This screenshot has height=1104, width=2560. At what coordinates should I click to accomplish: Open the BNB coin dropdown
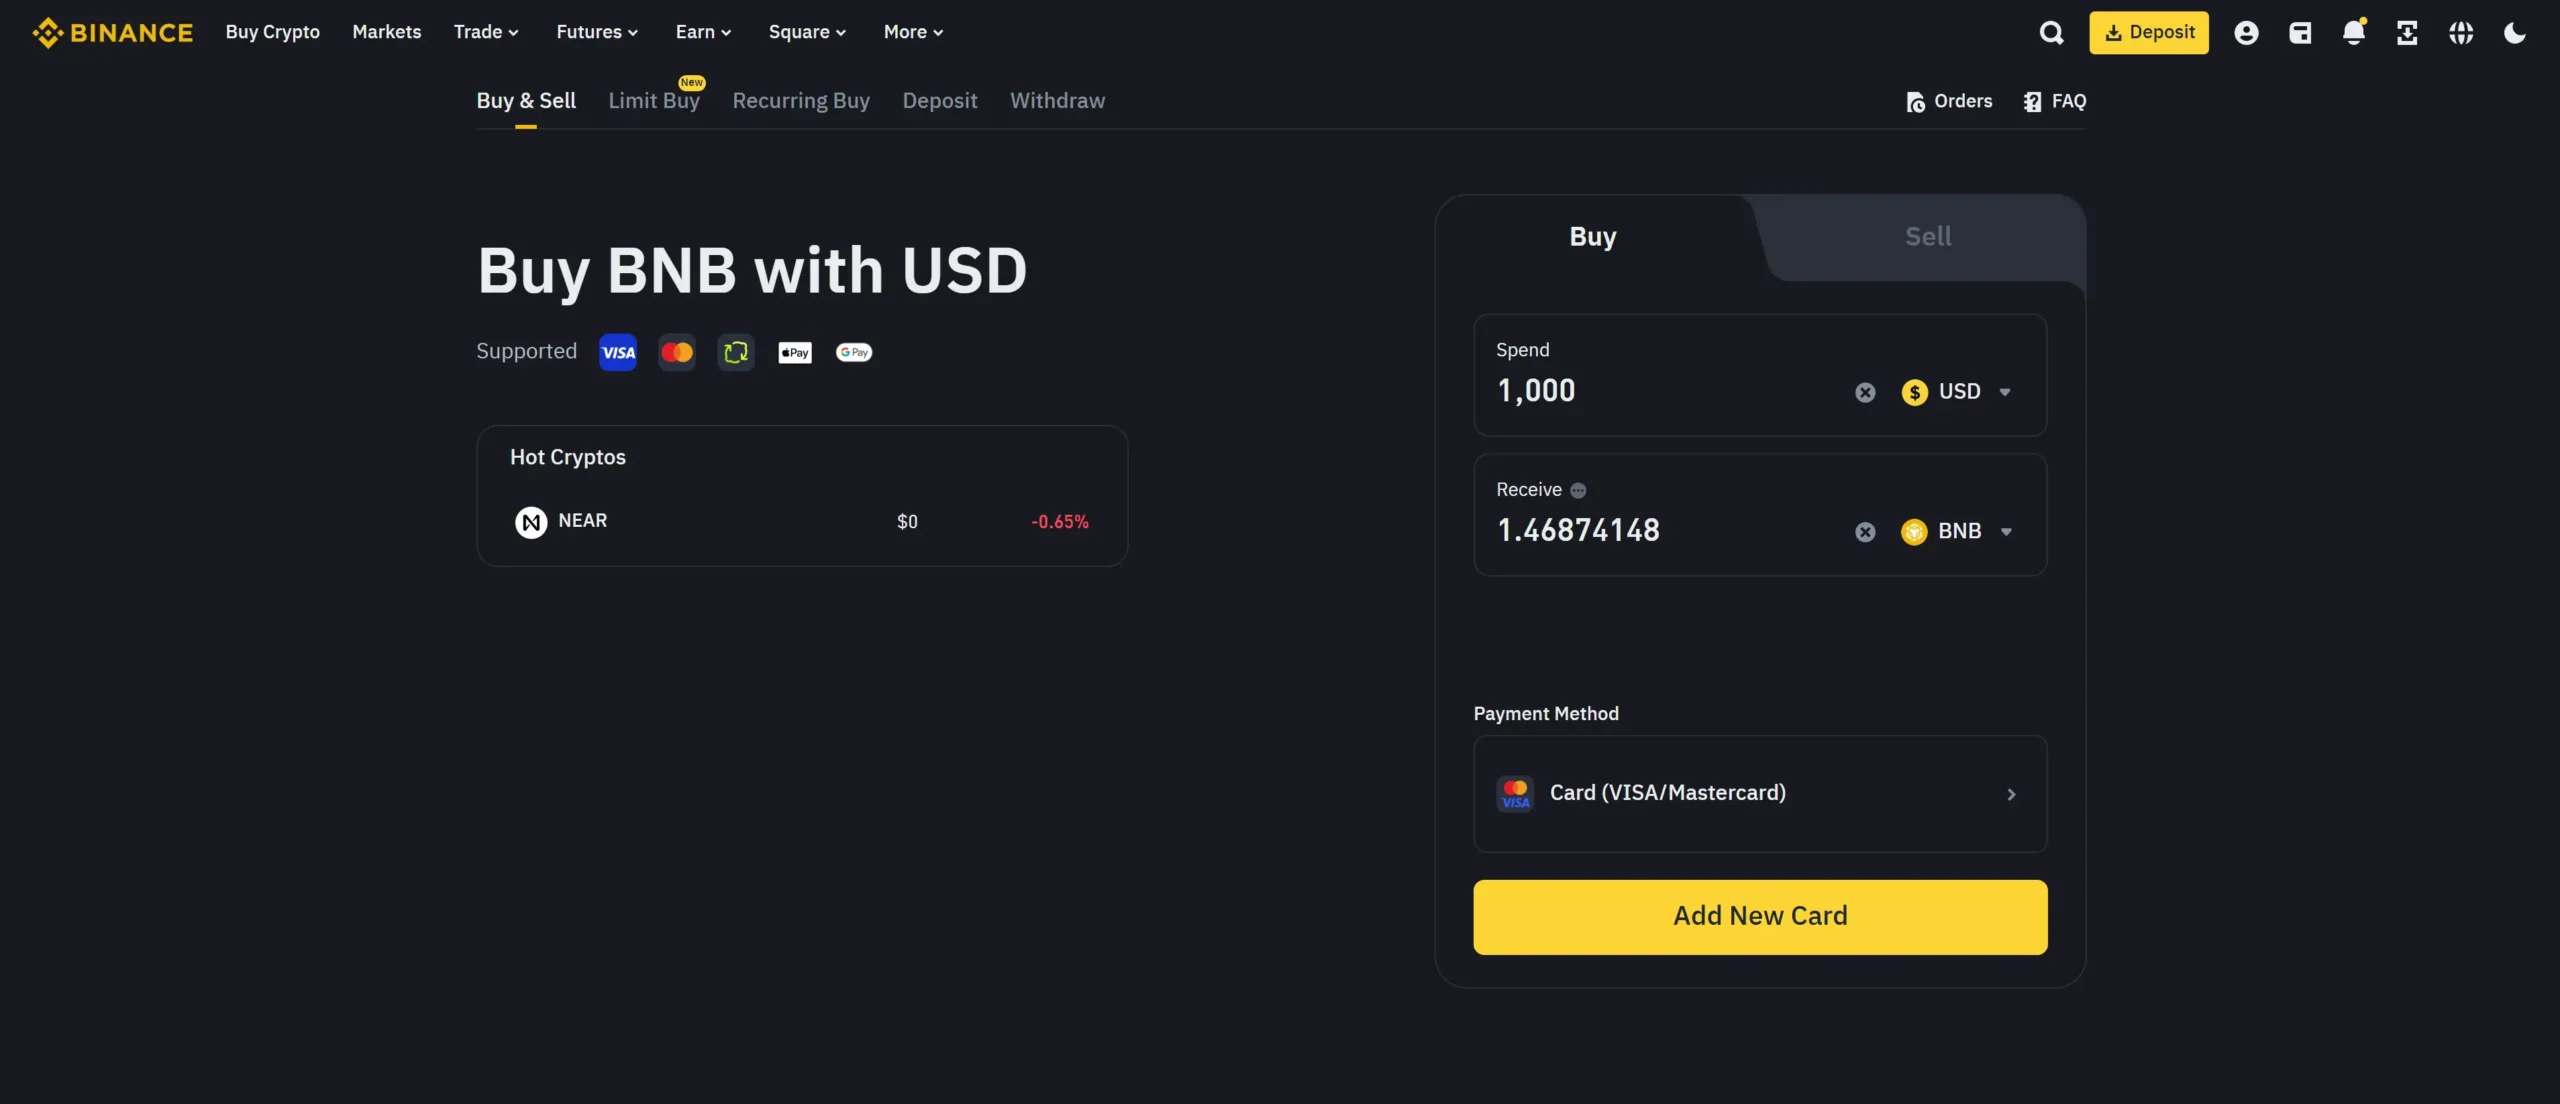click(x=1956, y=532)
